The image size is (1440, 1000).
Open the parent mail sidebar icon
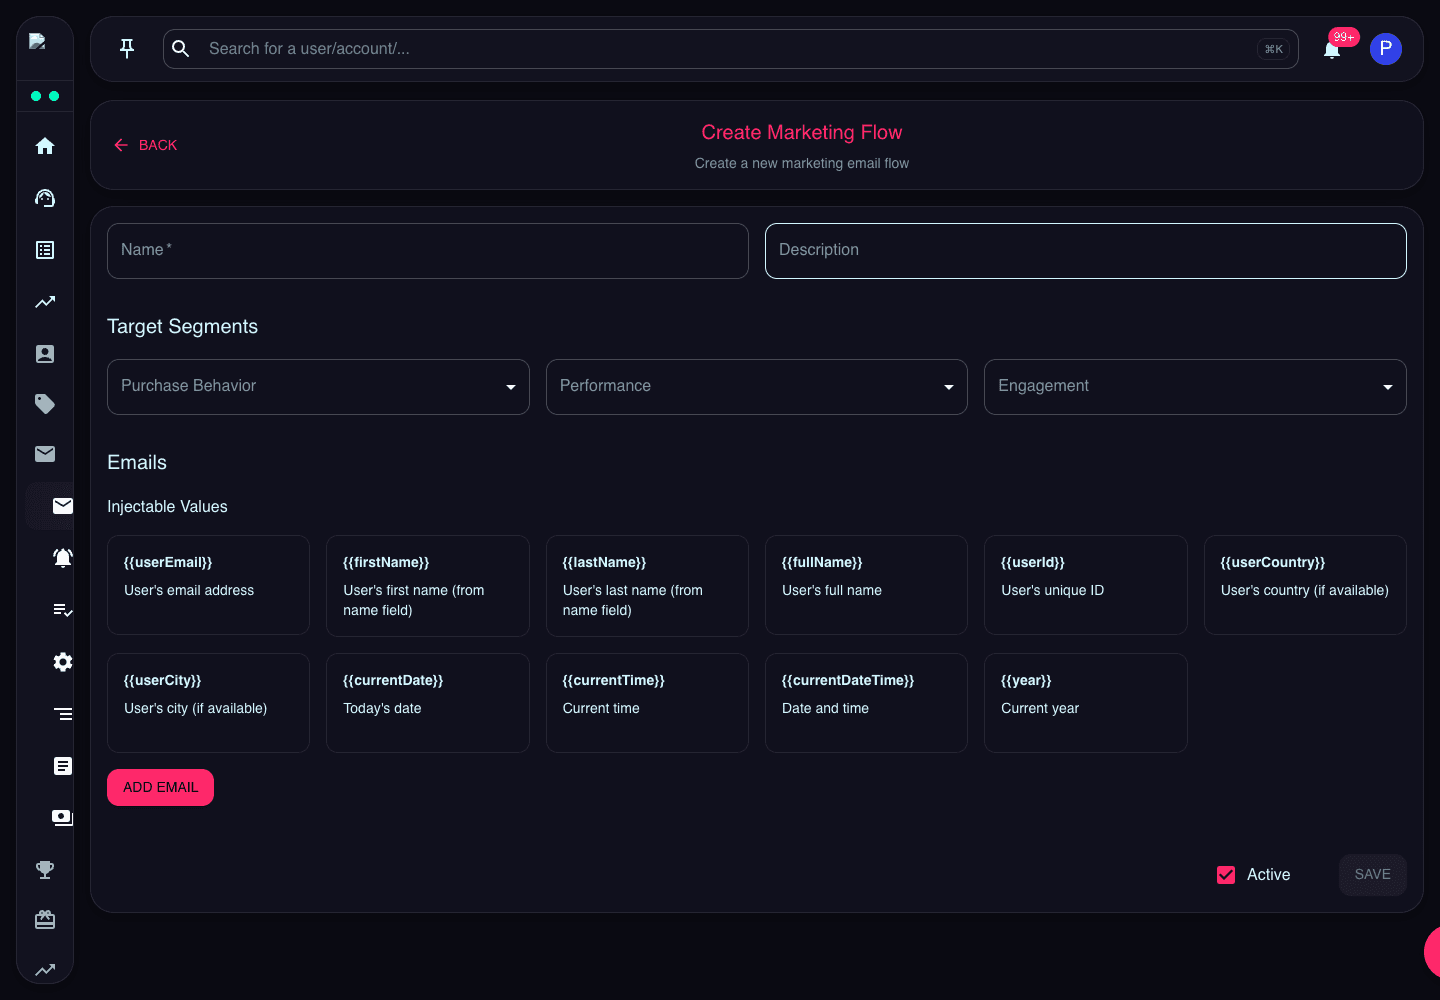coord(45,454)
